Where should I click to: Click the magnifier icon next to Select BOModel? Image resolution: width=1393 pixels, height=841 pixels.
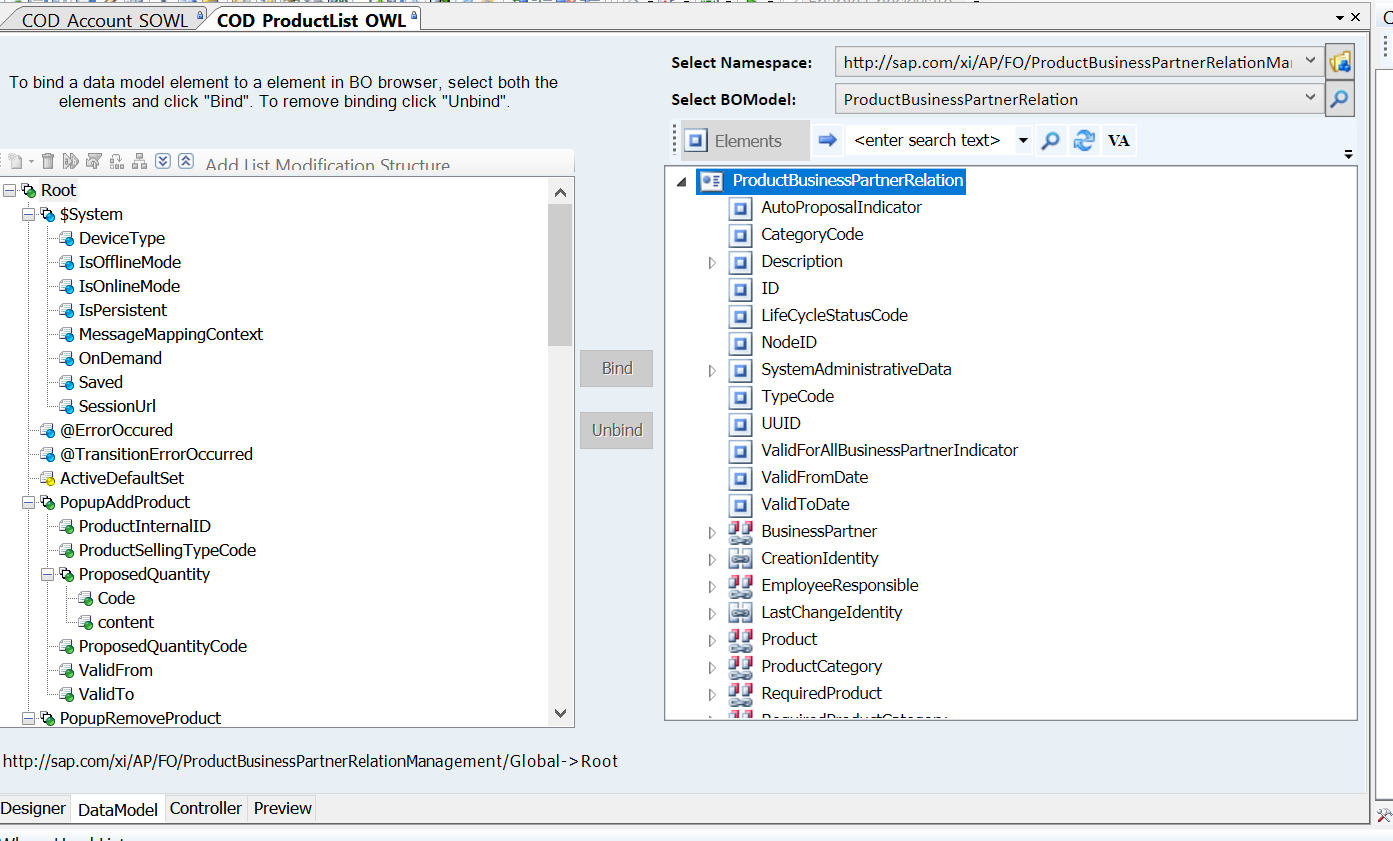click(1340, 99)
